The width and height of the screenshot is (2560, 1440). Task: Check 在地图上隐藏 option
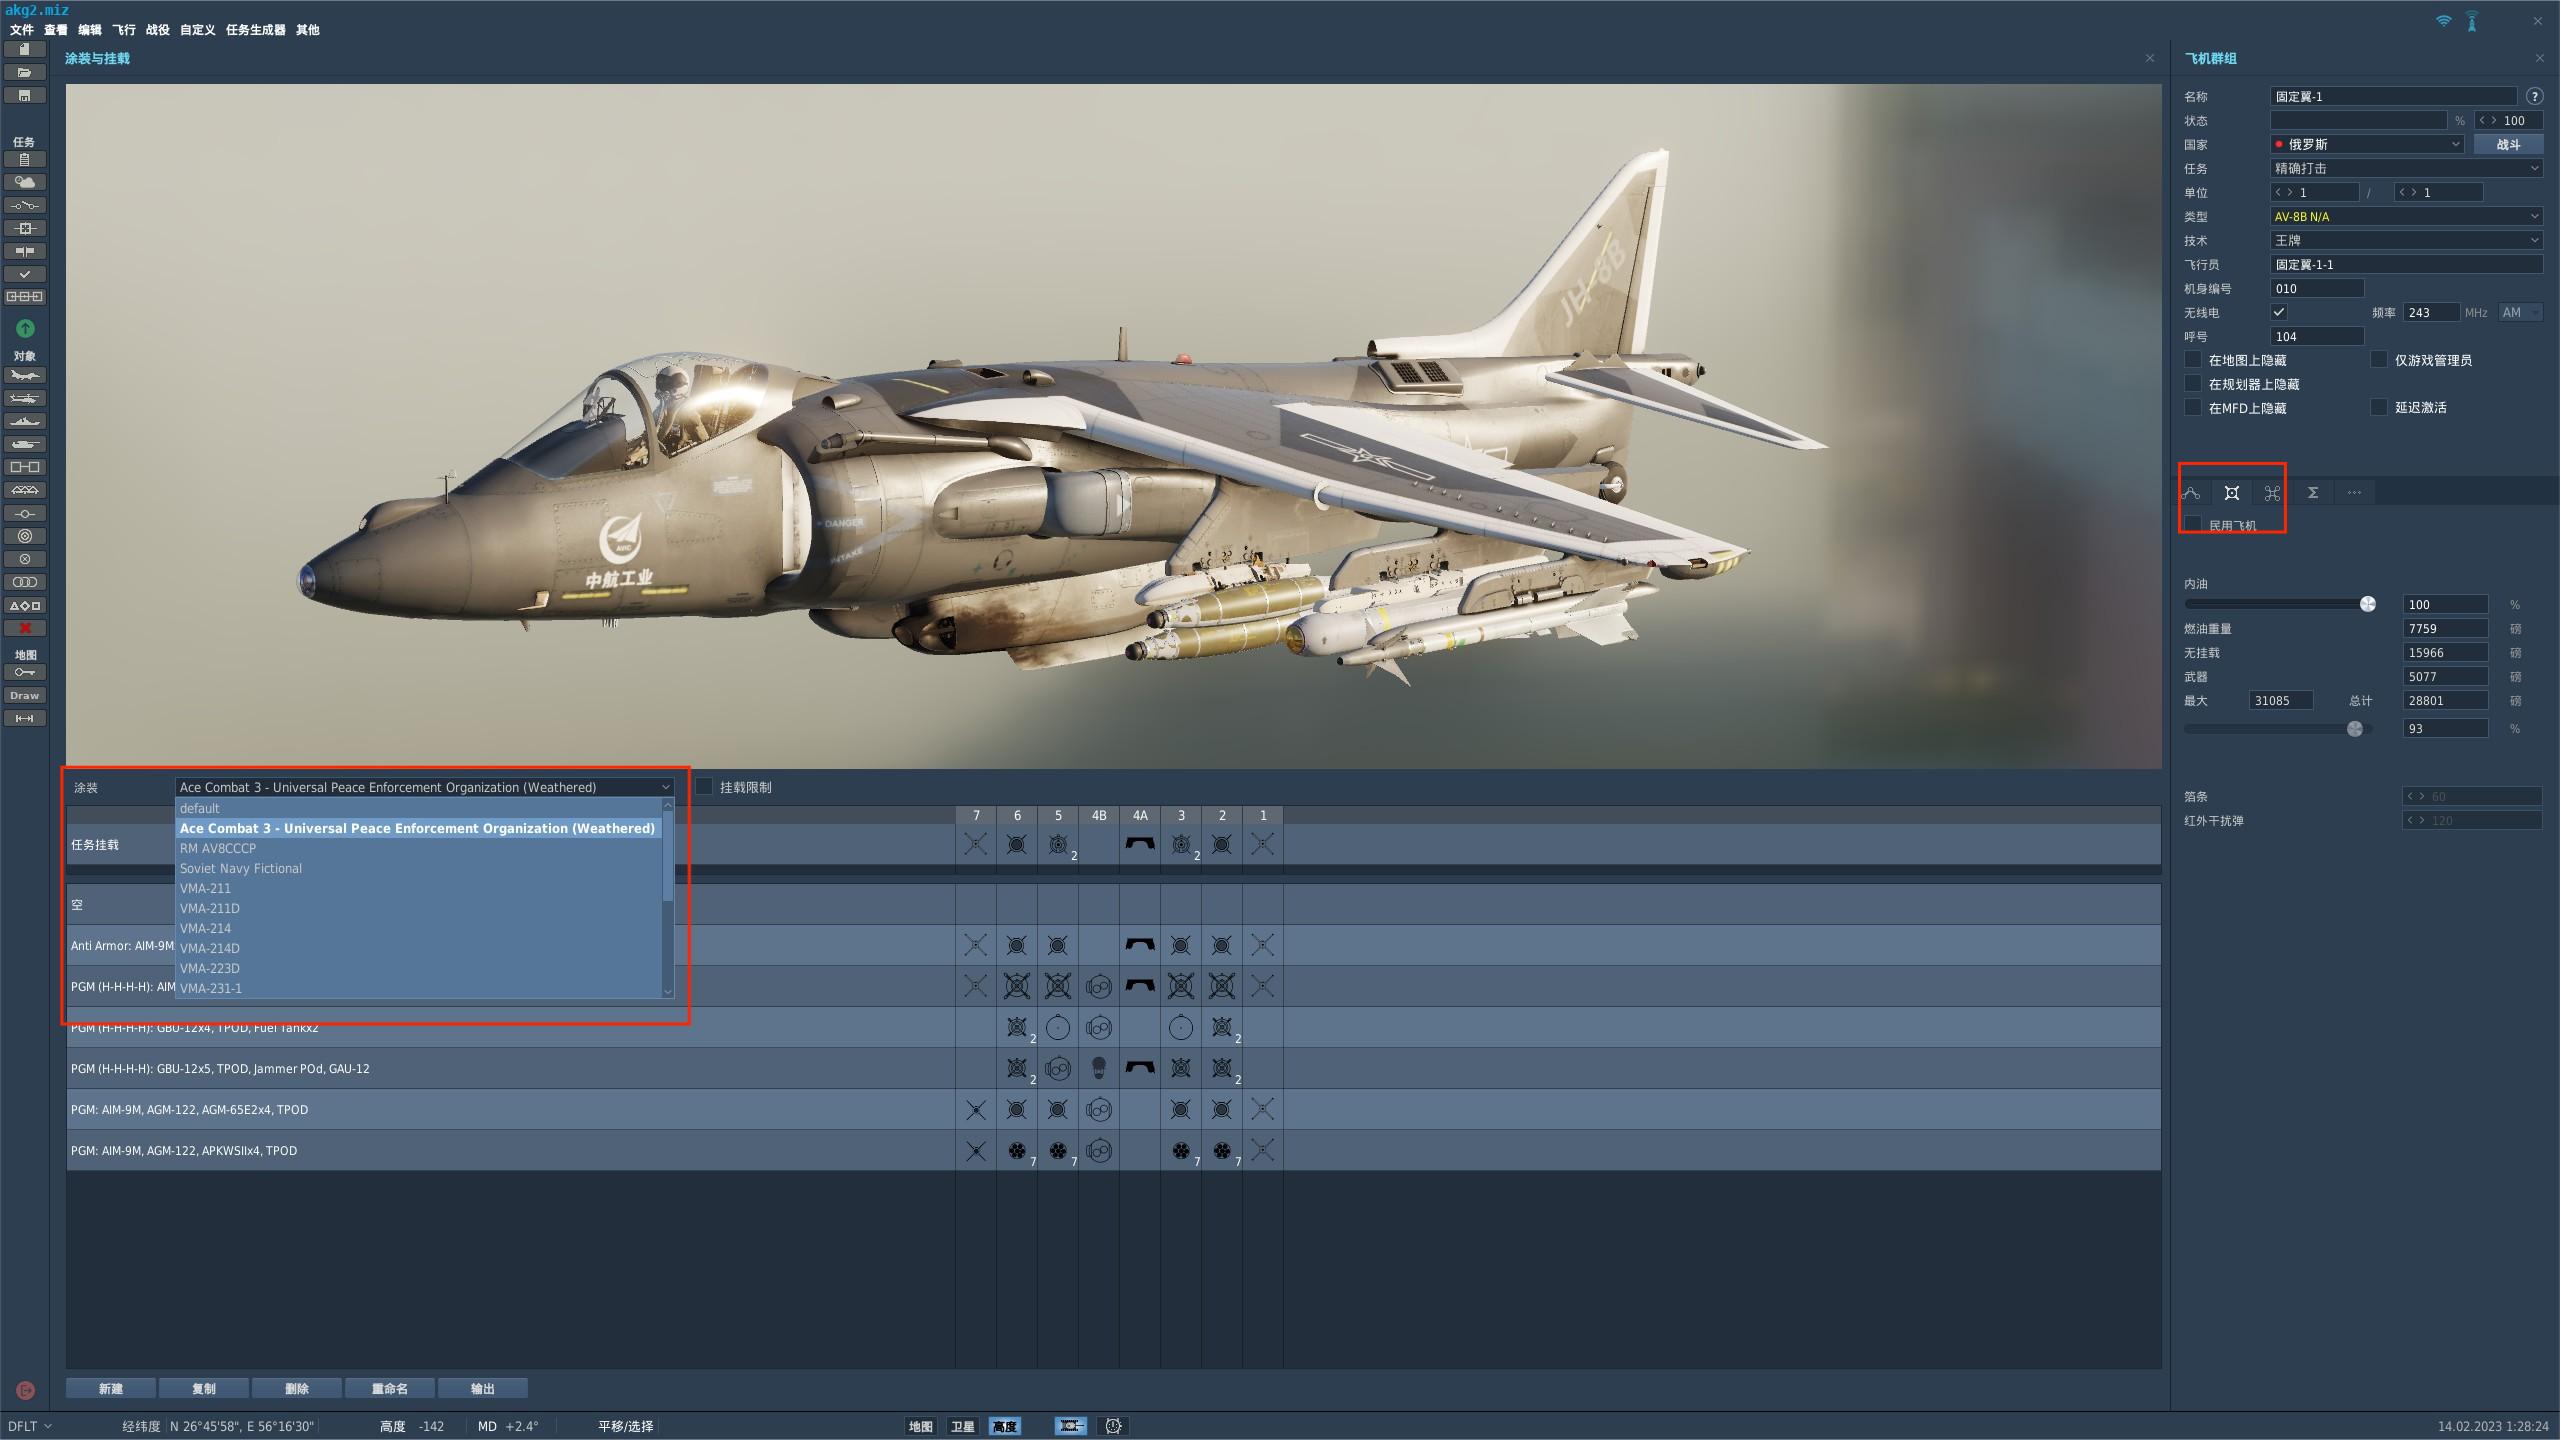coord(2193,359)
